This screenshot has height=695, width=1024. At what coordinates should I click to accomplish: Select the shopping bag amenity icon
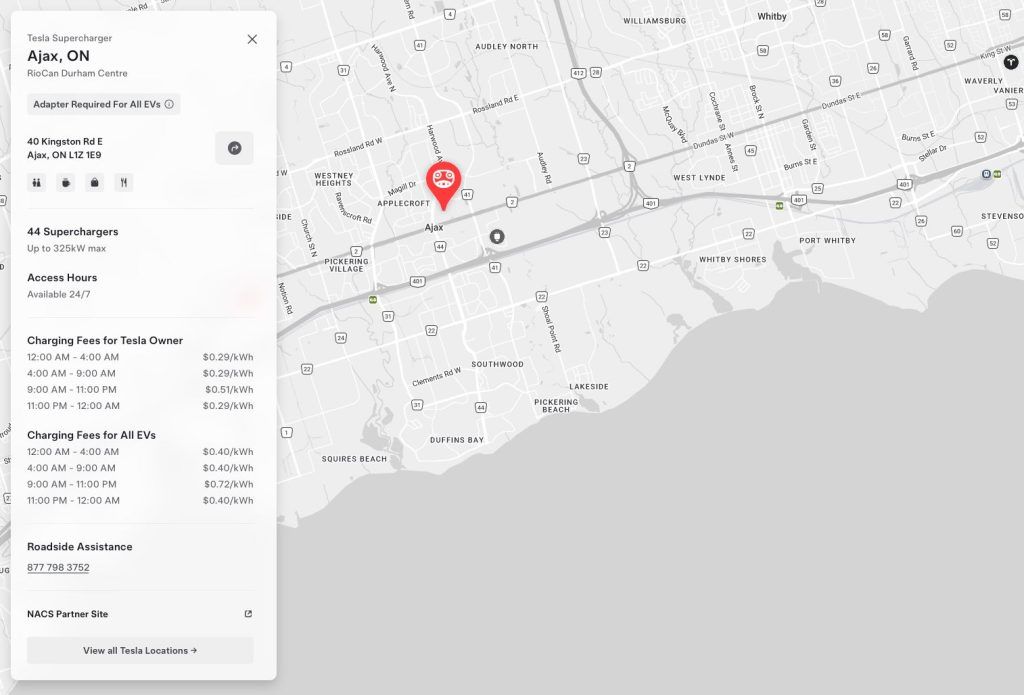coord(95,183)
